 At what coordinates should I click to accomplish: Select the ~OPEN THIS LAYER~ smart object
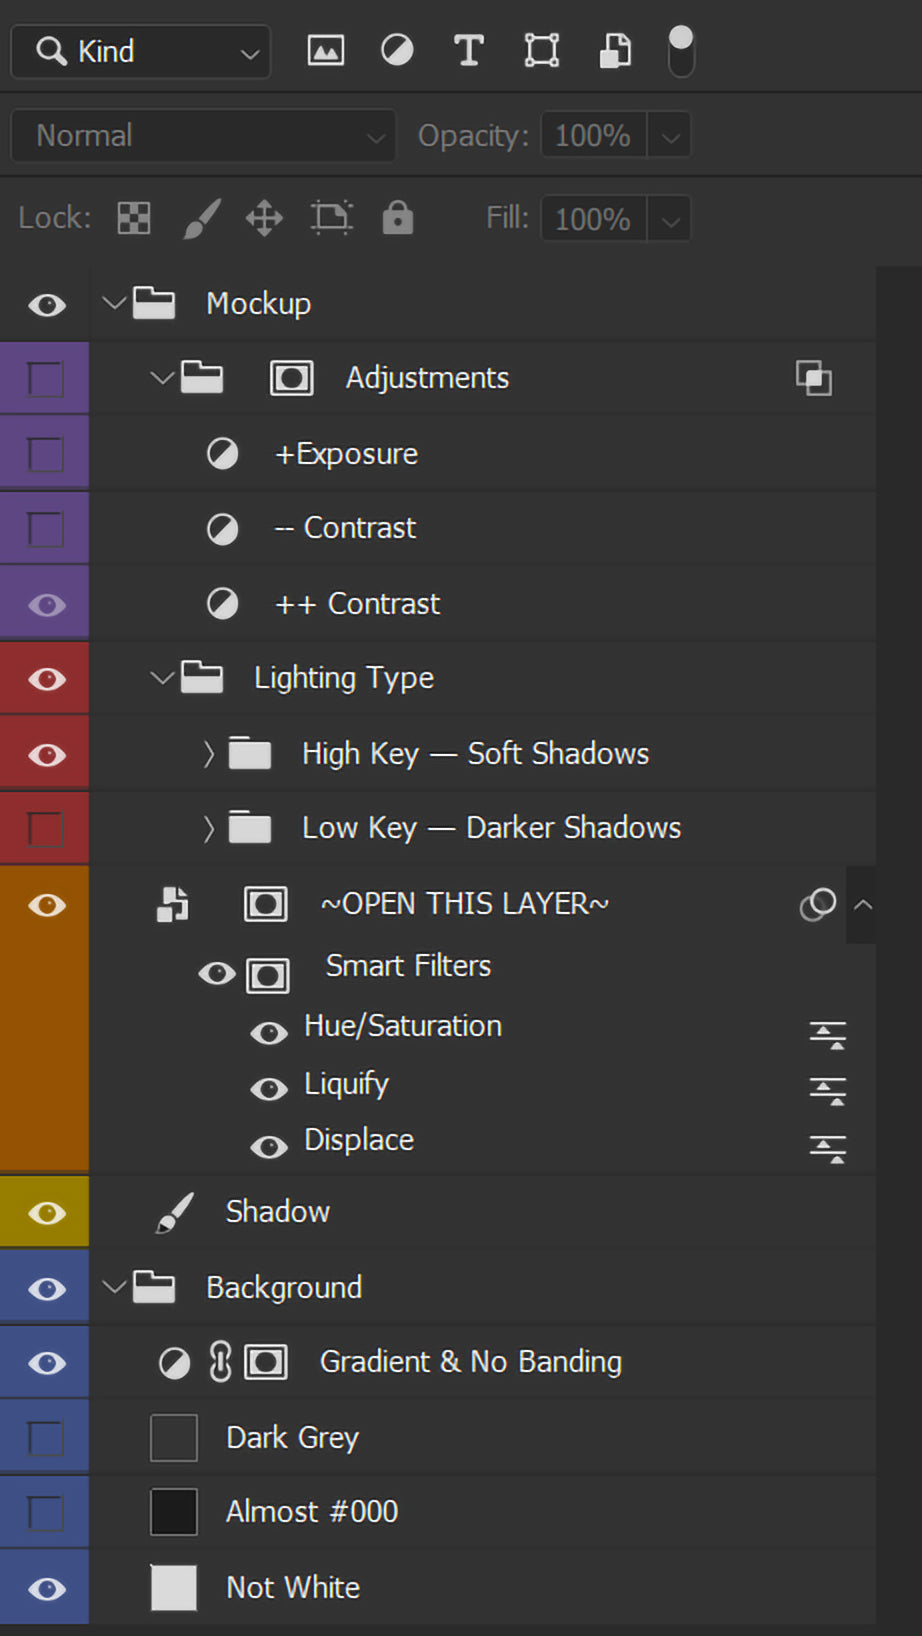464,904
